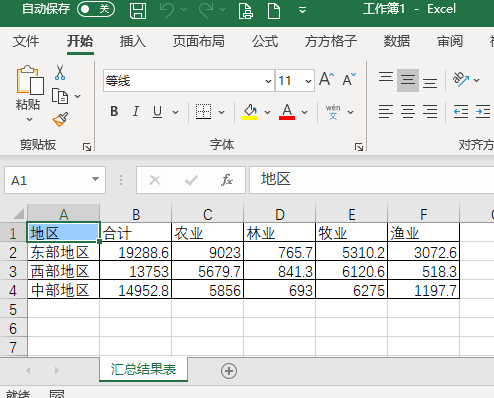Toggle Italic formatting
Viewport: 494px width, 398px height.
click(136, 111)
